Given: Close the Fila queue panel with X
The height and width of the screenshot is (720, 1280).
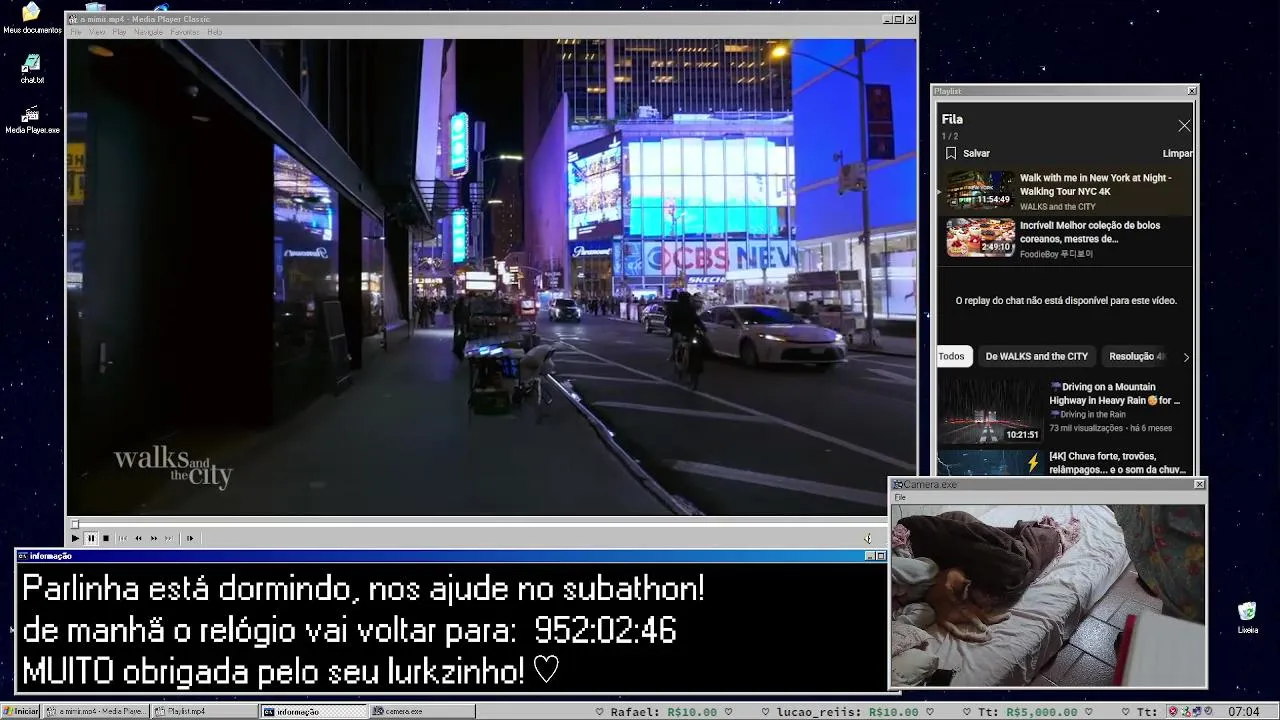Looking at the screenshot, I should tap(1184, 126).
